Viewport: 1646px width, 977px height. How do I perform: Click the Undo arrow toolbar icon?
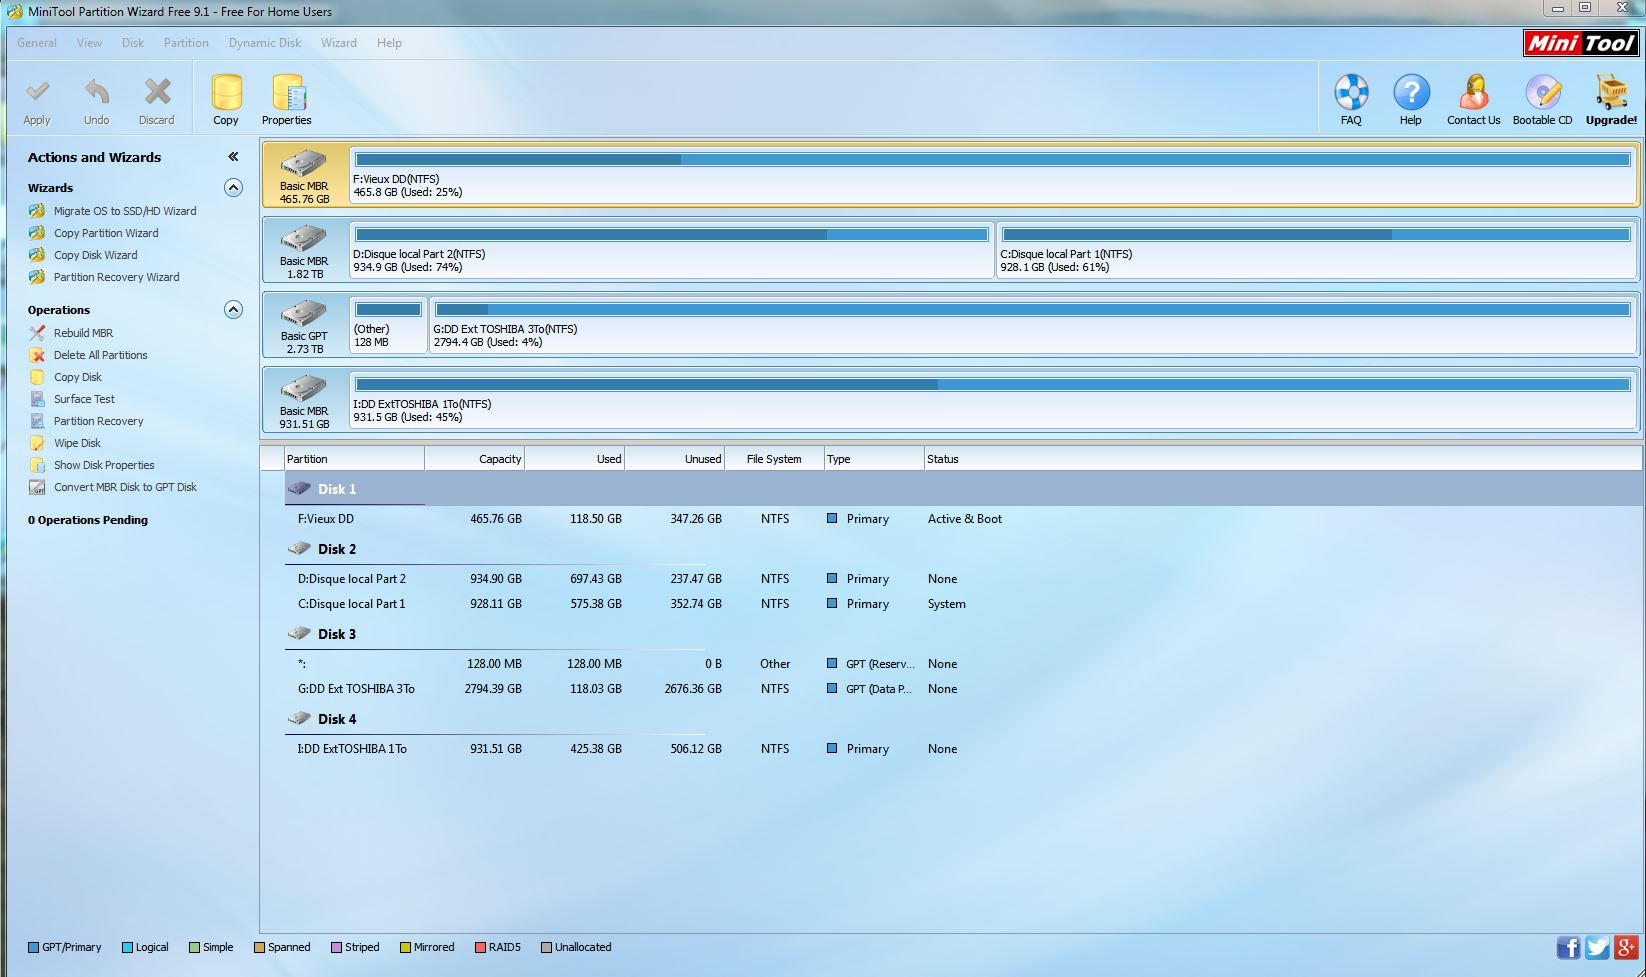(x=97, y=92)
